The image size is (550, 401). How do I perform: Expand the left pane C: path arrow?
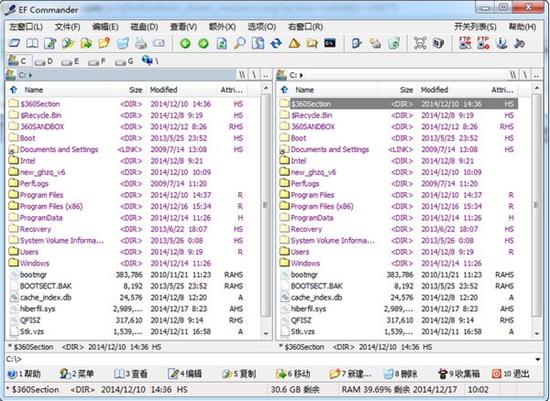31,75
